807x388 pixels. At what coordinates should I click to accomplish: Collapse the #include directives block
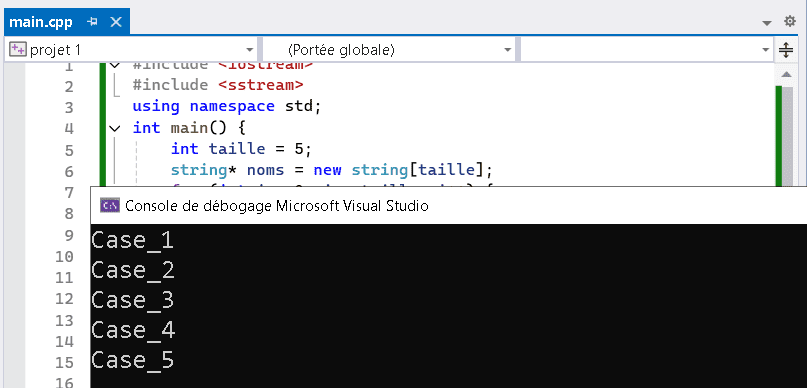pos(115,65)
